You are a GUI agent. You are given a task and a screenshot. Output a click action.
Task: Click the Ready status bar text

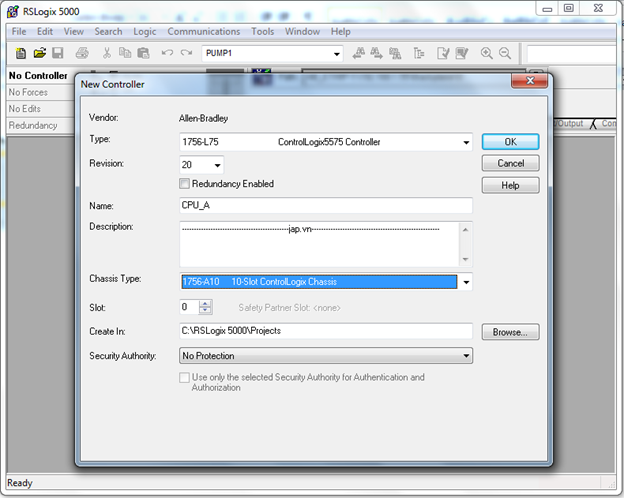(x=20, y=483)
